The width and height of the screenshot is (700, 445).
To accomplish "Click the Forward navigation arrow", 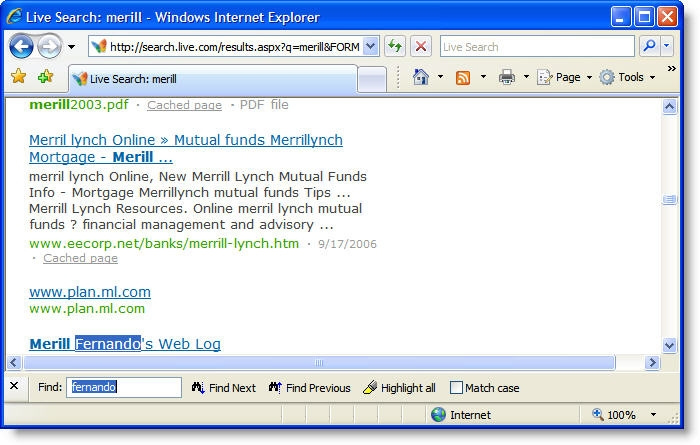I will 49,46.
